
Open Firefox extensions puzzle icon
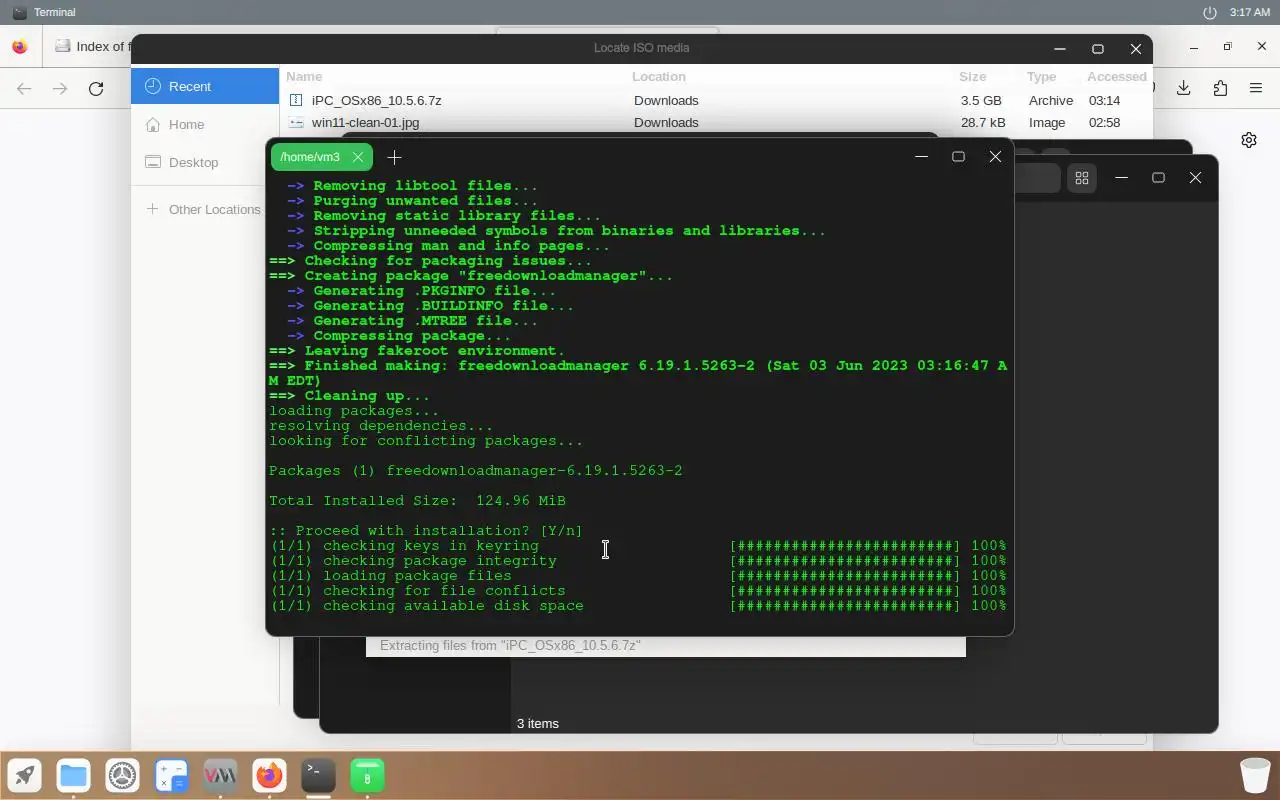pyautogui.click(x=1220, y=88)
